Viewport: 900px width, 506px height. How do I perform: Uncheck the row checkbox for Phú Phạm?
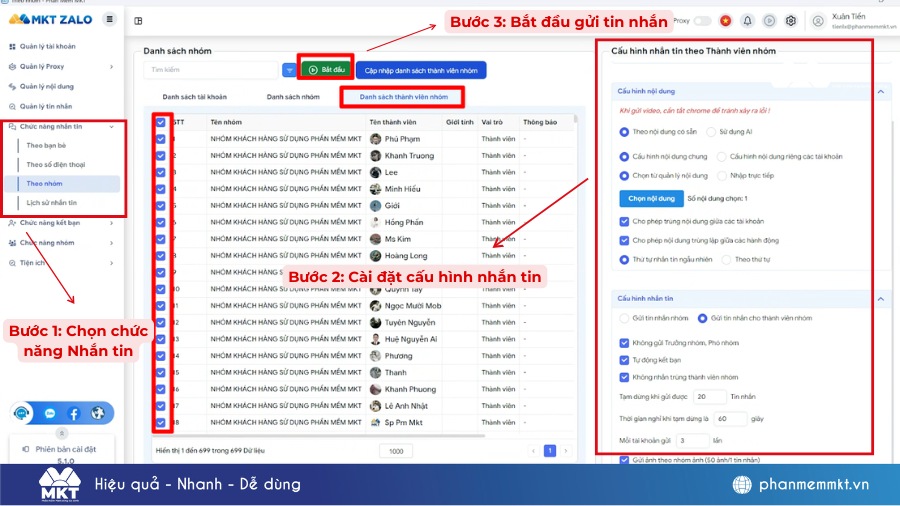161,139
